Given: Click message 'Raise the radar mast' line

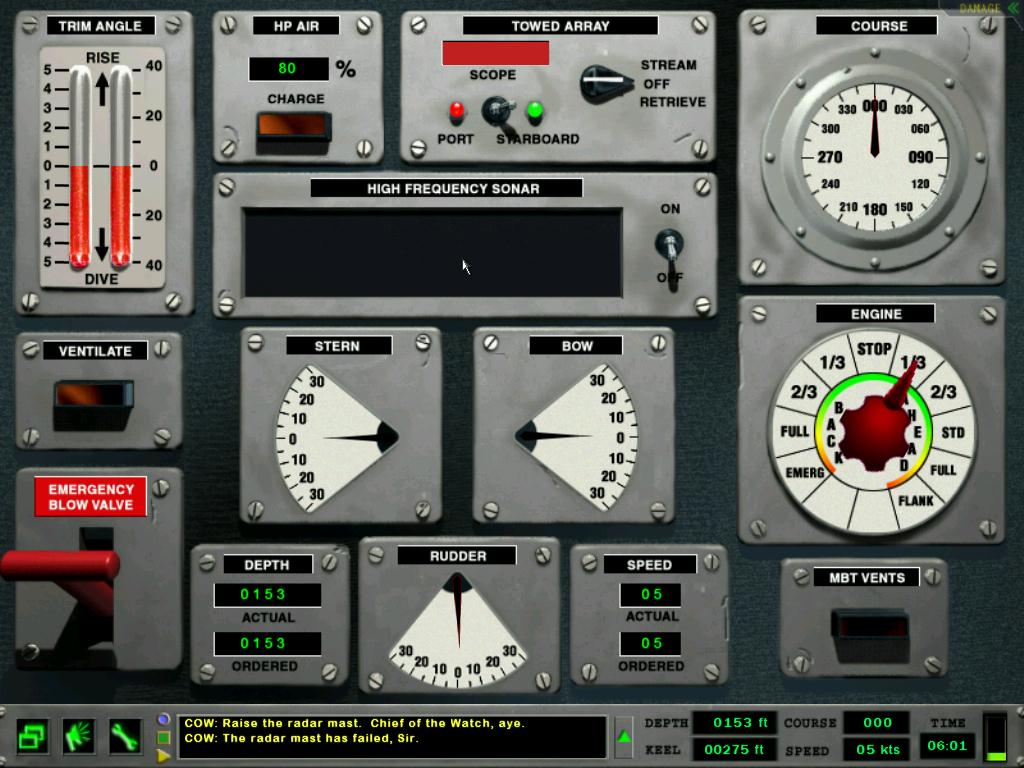Looking at the screenshot, I should pos(355,723).
